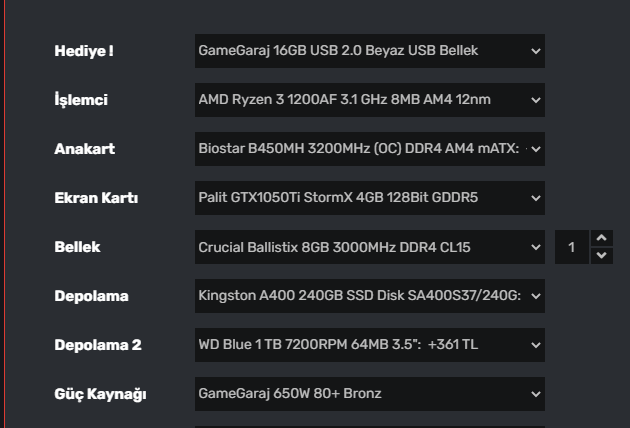The height and width of the screenshot is (428, 630).
Task: Open the Hediye I USB Bellek dropdown
Action: pos(369,51)
